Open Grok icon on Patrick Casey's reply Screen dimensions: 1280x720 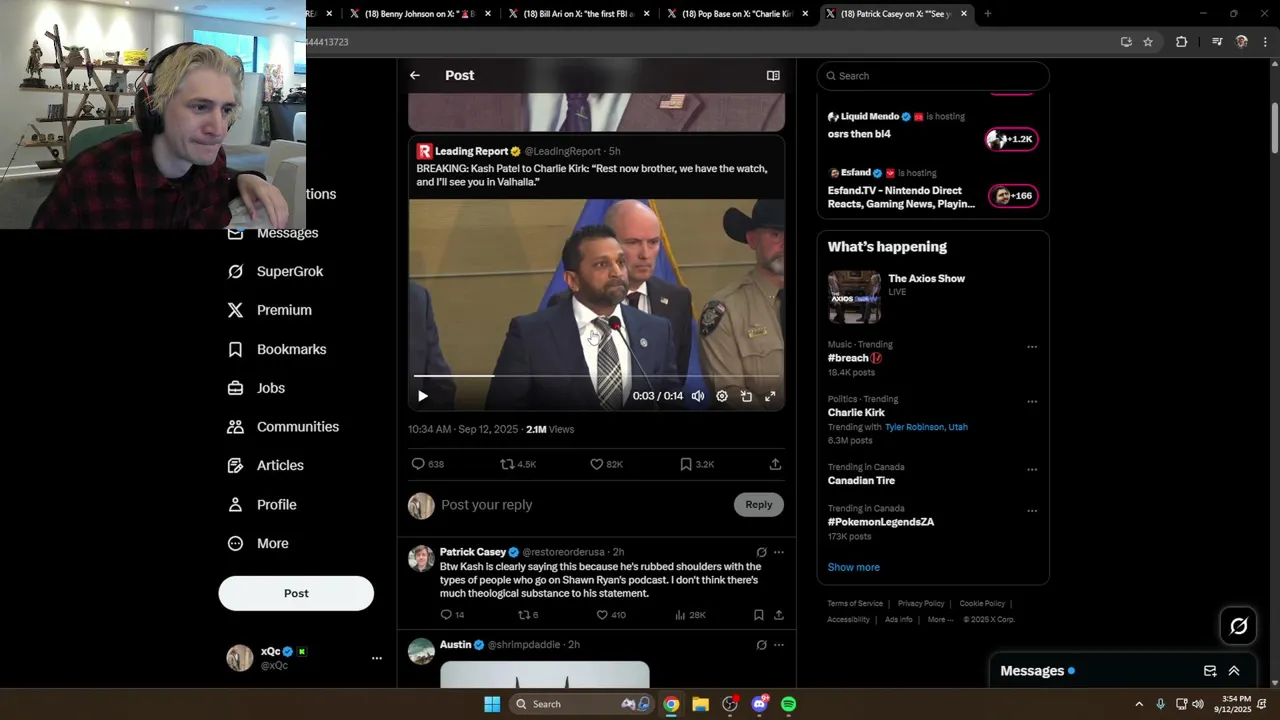pos(761,552)
